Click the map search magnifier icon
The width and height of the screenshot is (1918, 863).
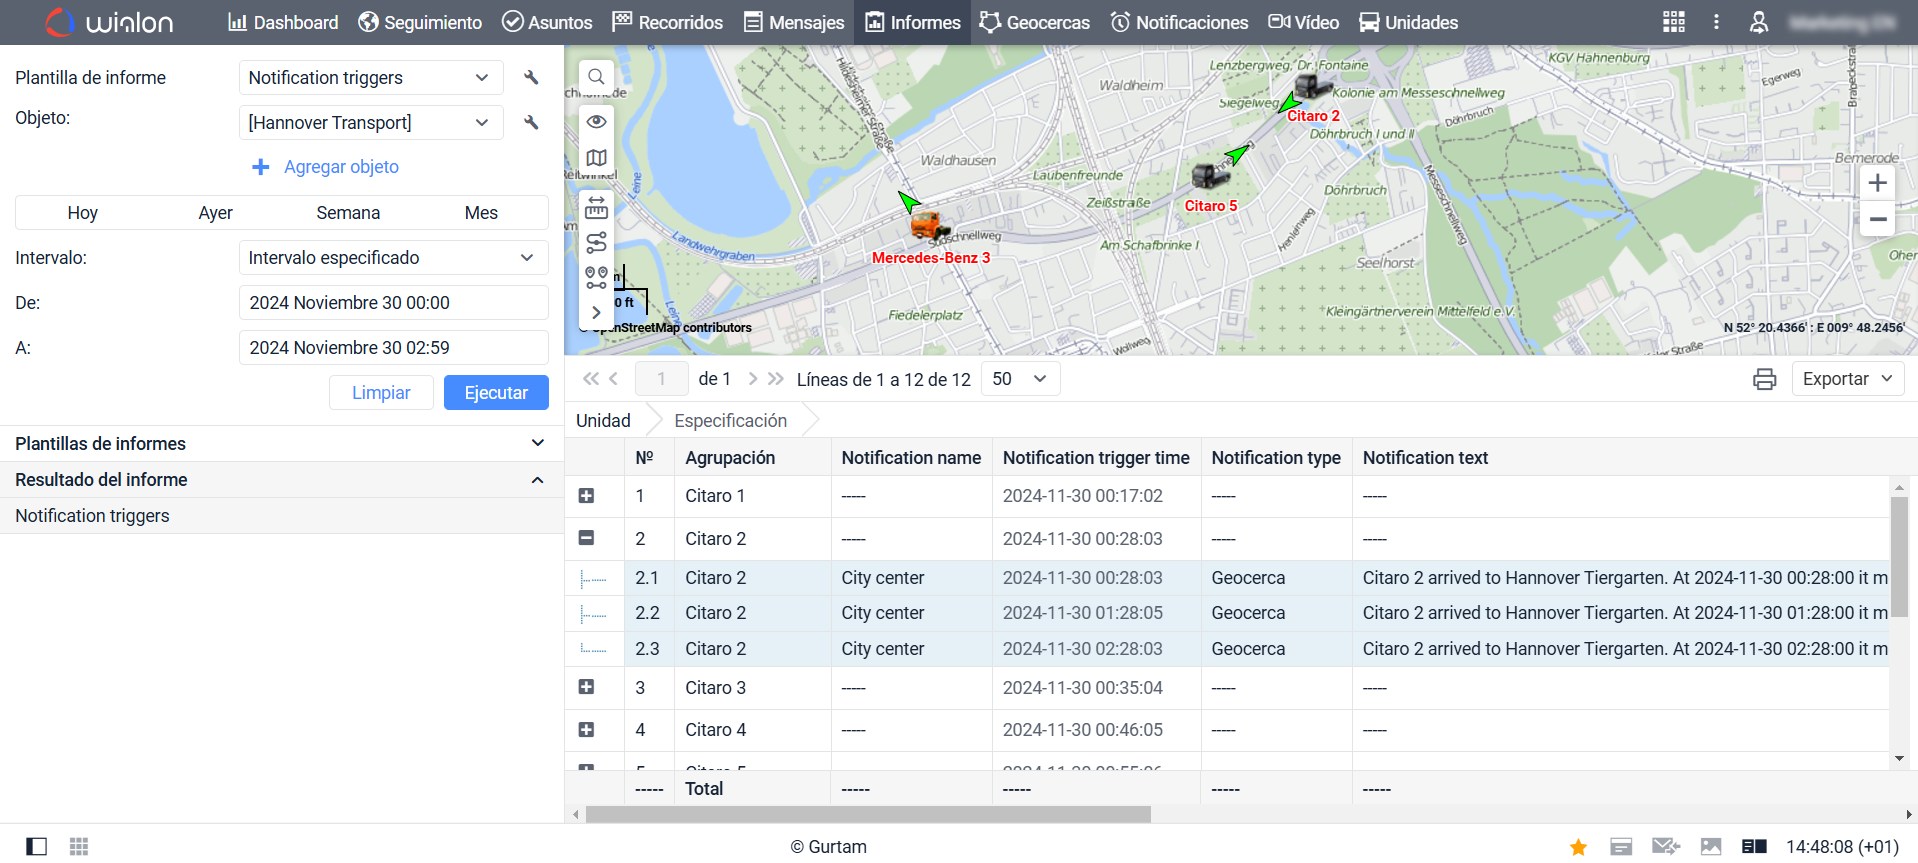pyautogui.click(x=596, y=77)
